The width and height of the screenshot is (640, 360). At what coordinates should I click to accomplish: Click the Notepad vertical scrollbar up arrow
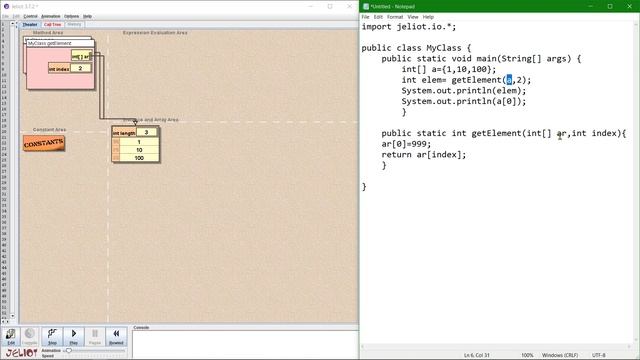coord(636,24)
